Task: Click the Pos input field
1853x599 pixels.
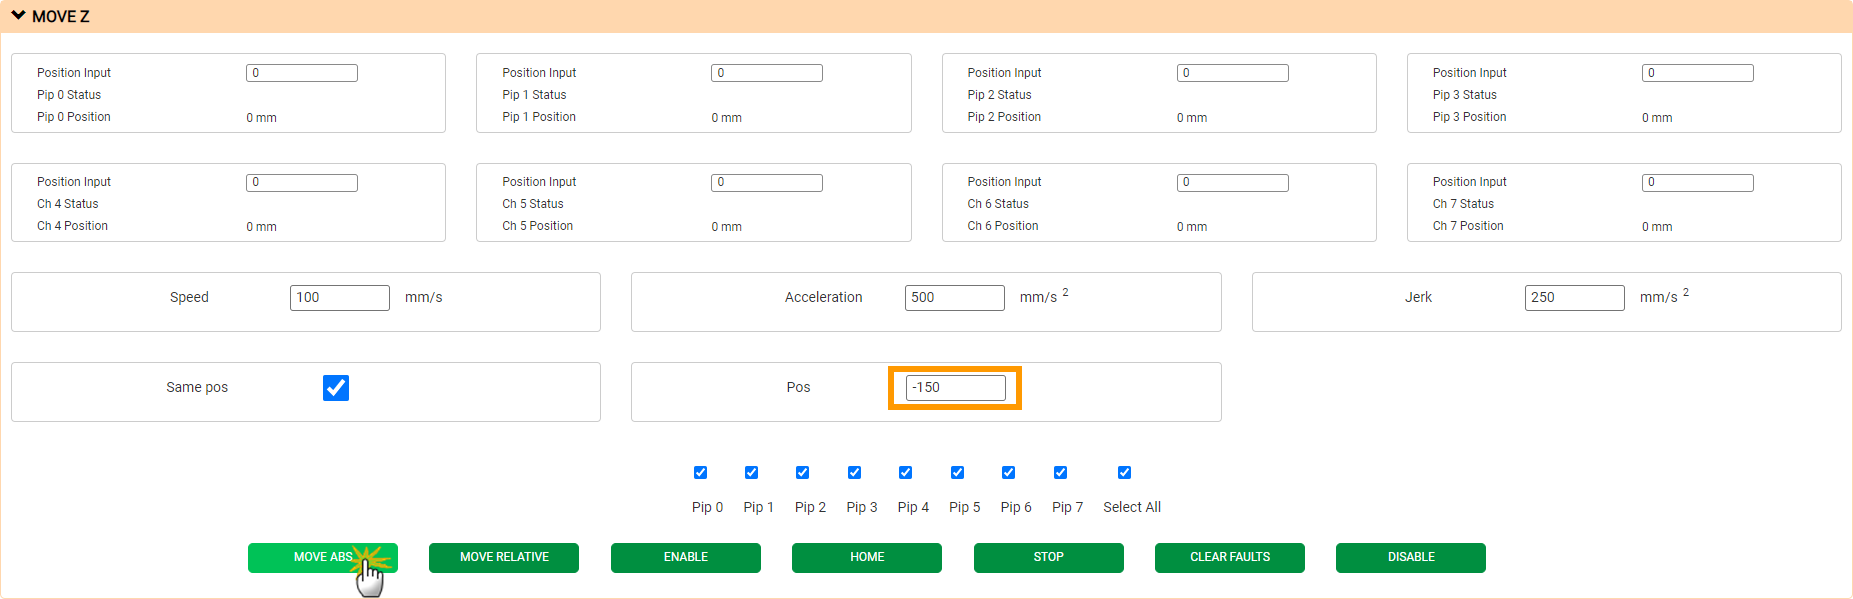Action: click(955, 388)
